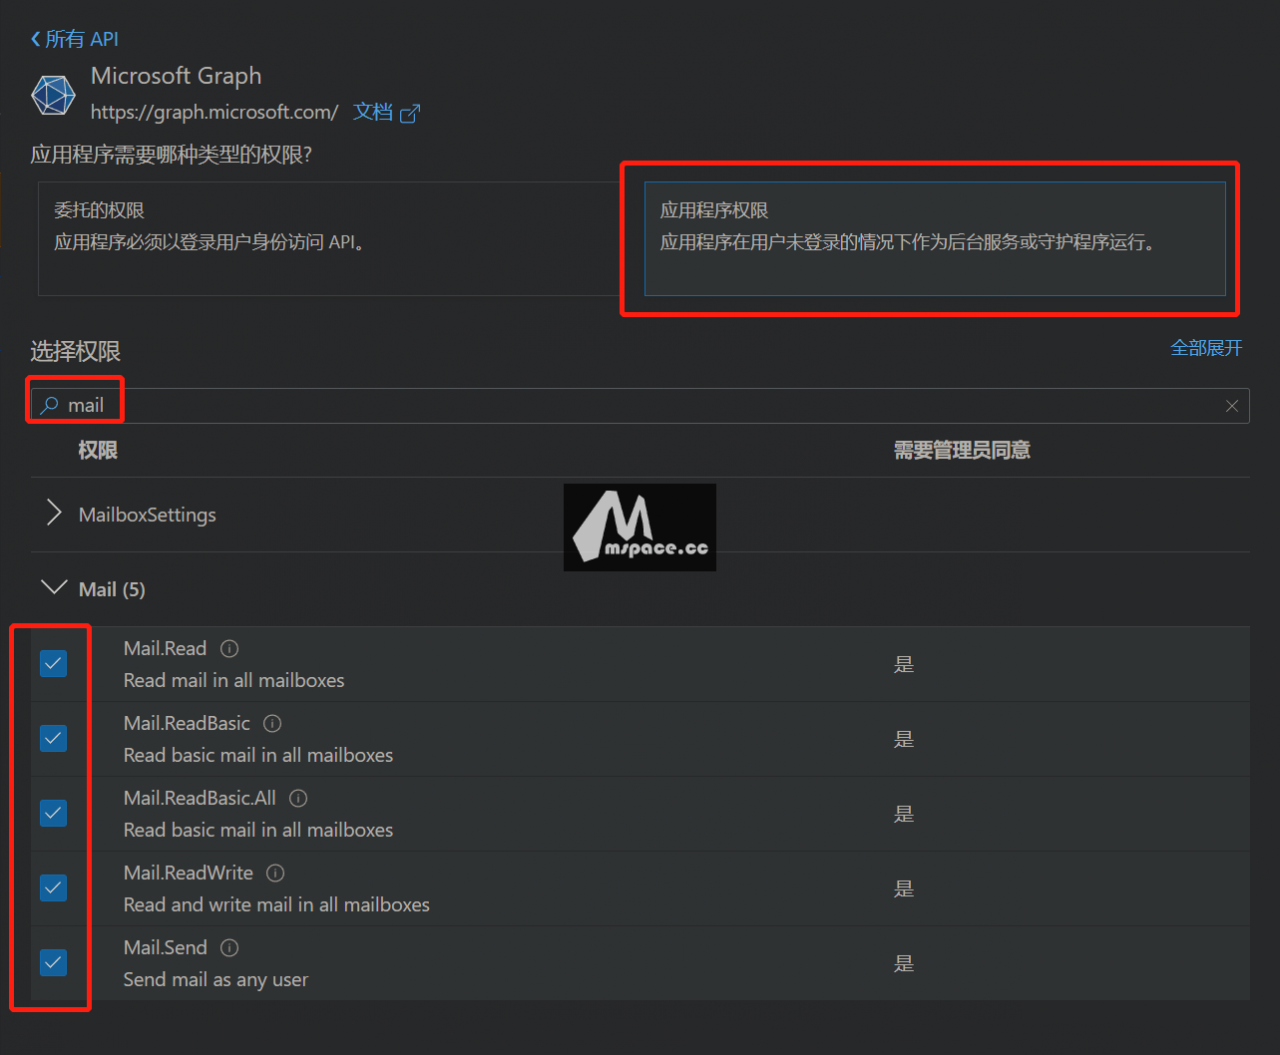This screenshot has width=1280, height=1055.
Task: Click the text "Send mail as any user"
Action: pyautogui.click(x=216, y=980)
